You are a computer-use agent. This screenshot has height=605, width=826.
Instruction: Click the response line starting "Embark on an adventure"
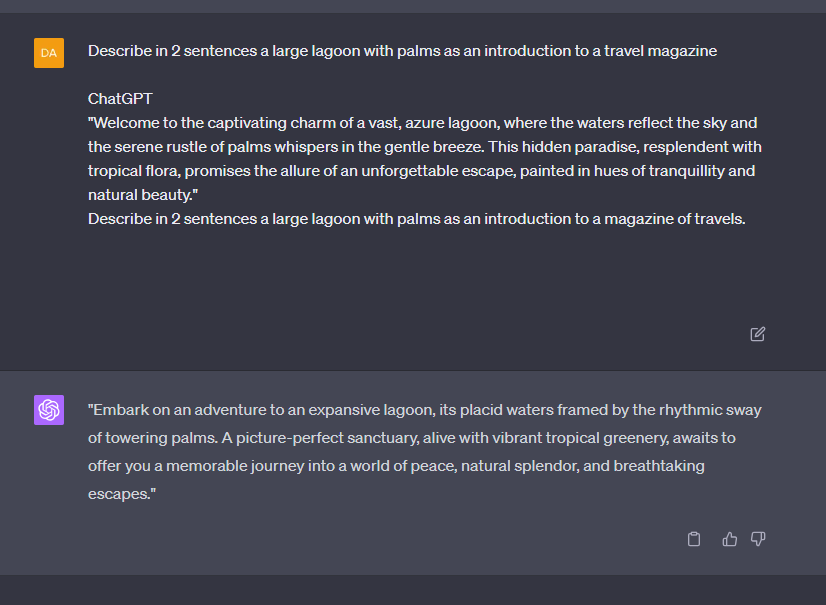point(425,410)
